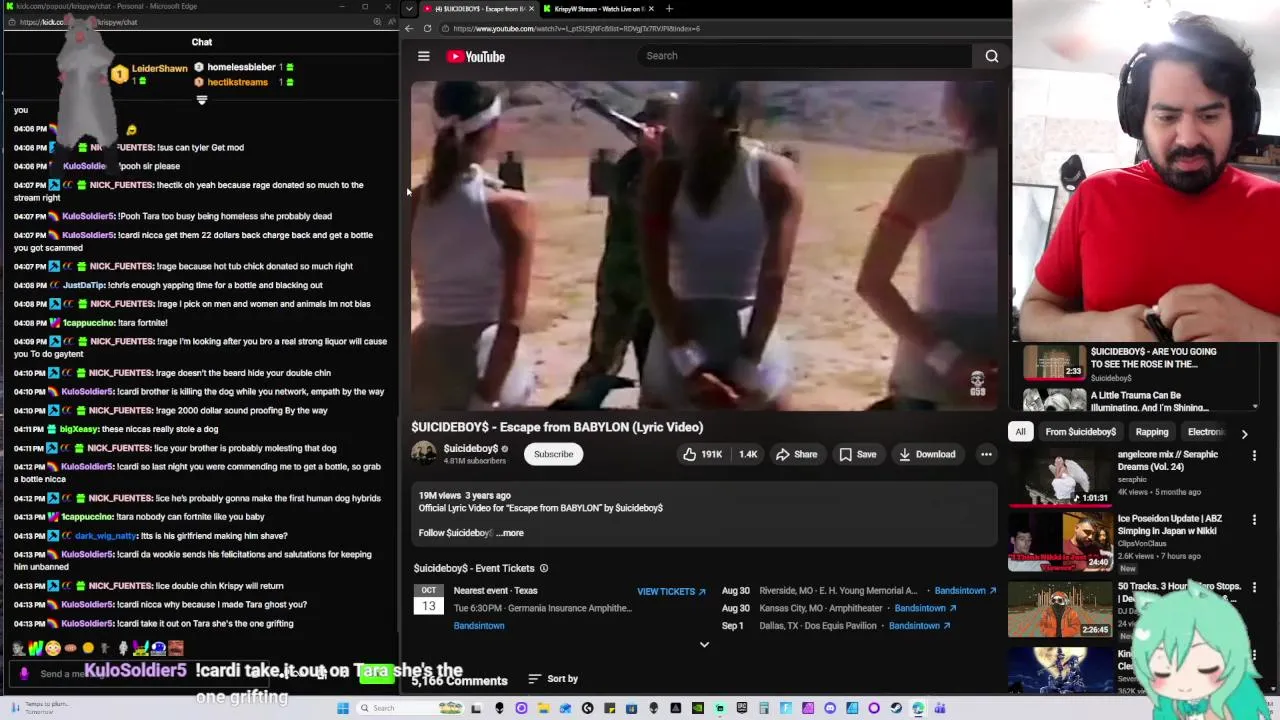Open the Windows Start menu

click(x=343, y=708)
